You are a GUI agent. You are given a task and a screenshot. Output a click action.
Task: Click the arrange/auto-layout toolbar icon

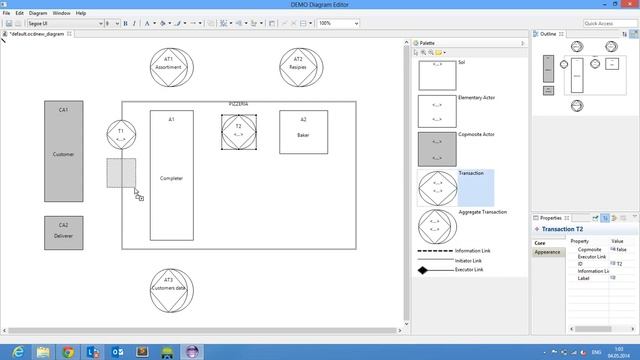tap(239, 24)
